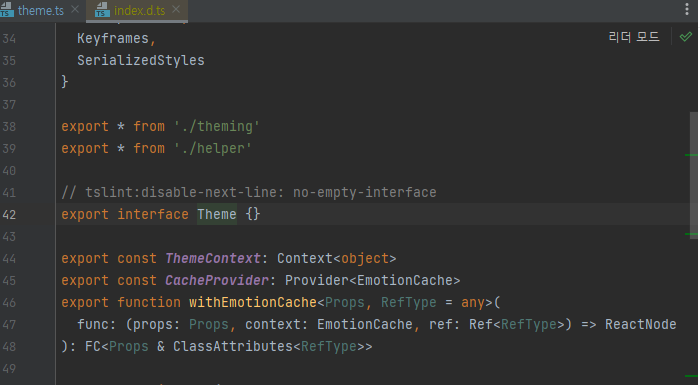Viewport: 700px width, 385px height.
Task: Click the closing brace on line 36
Action: pos(65,82)
